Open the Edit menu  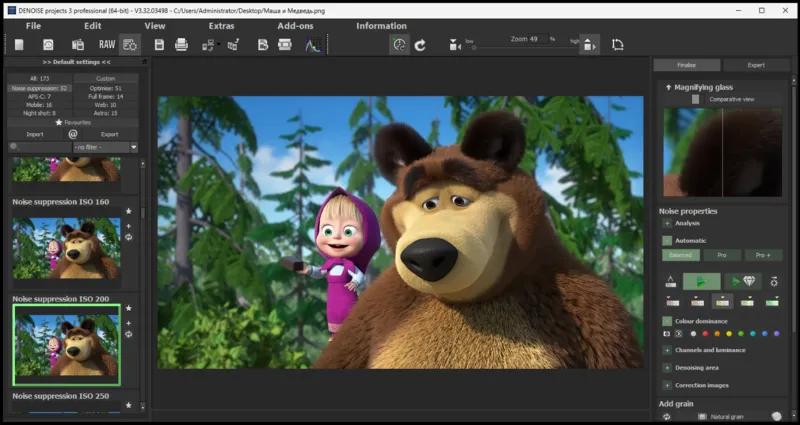[x=93, y=26]
